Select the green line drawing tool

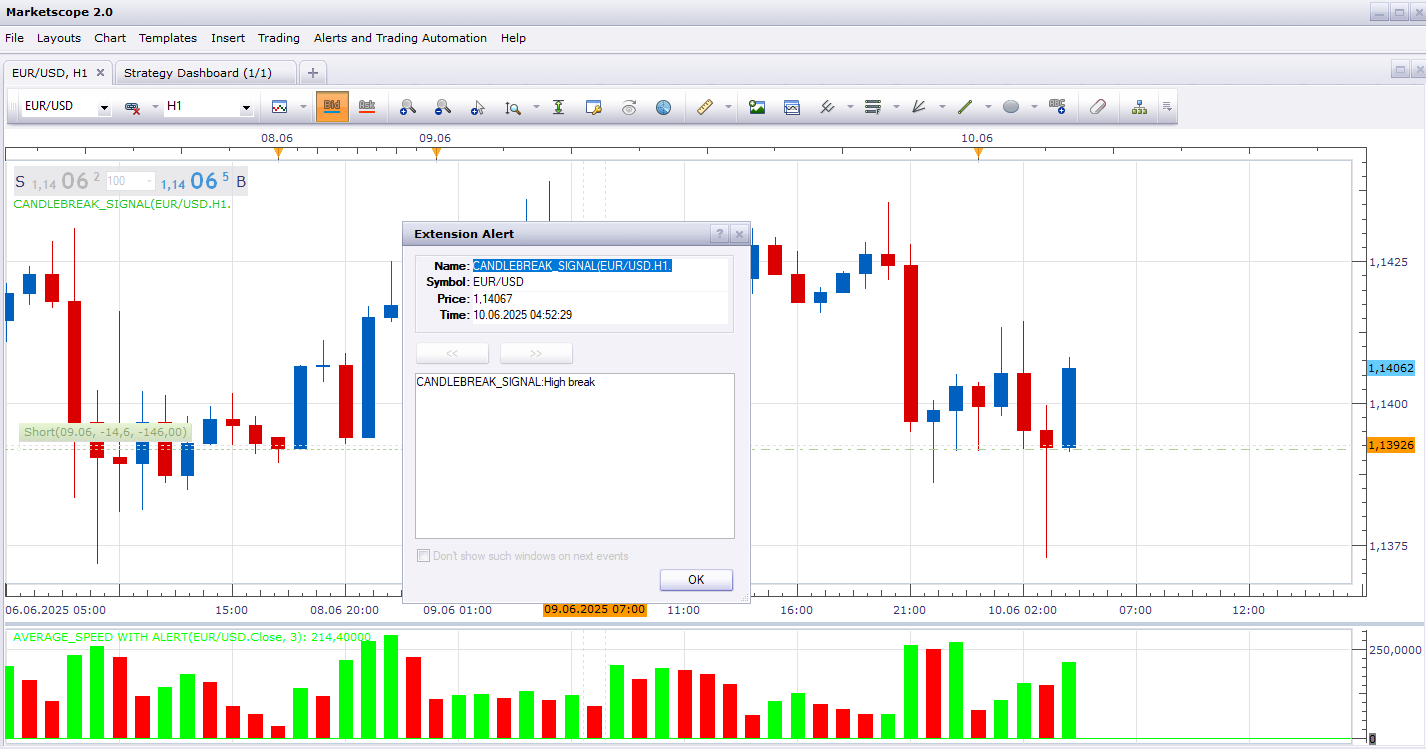(x=965, y=107)
